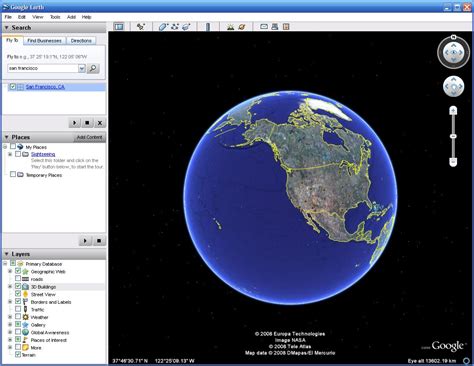The width and height of the screenshot is (474, 366).
Task: Open the File menu
Action: pos(8,17)
